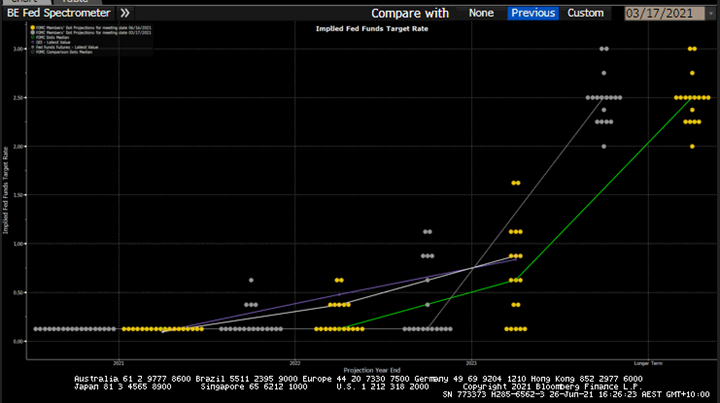Click the yellow legend marker for 06/16/2021
The image size is (720, 403).
point(33,28)
